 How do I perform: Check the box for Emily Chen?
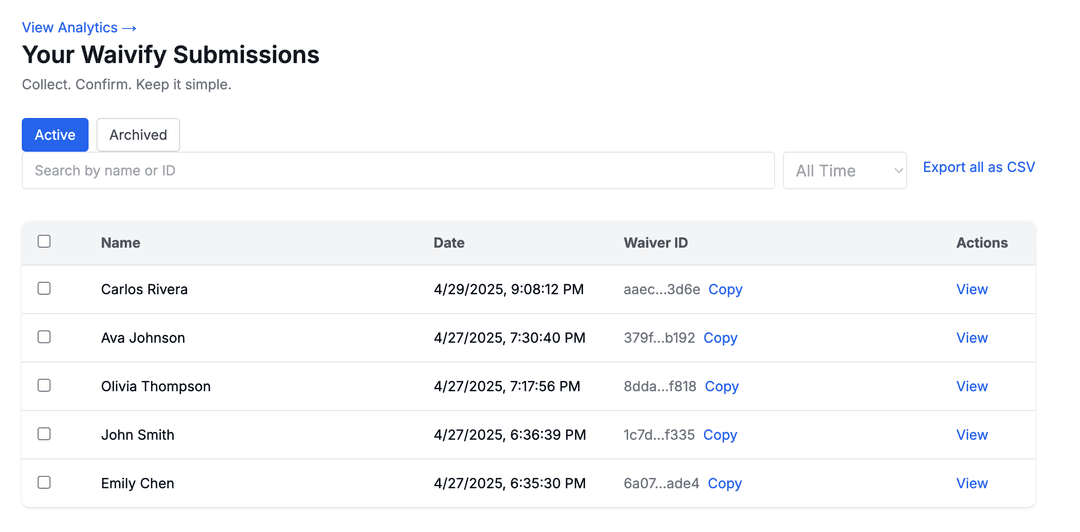44,482
